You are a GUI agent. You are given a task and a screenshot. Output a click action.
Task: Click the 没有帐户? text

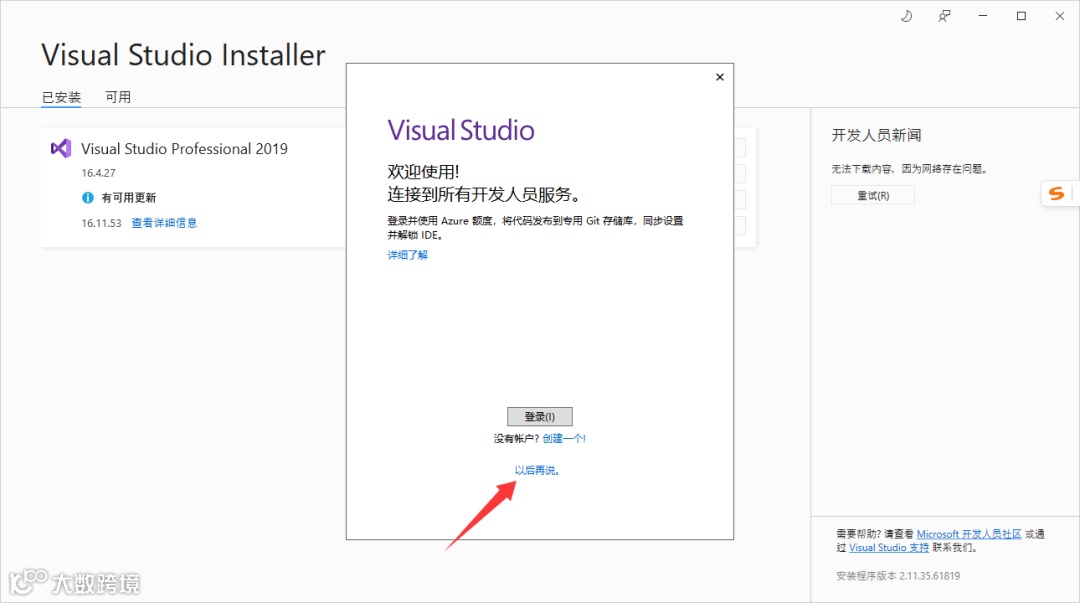[517, 438]
